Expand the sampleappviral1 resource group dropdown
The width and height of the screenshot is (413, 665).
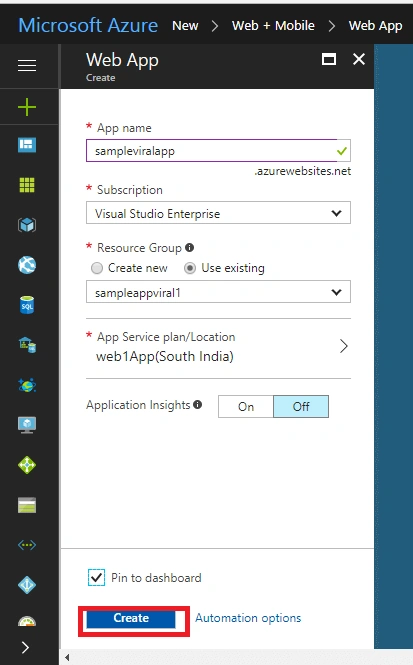point(218,292)
